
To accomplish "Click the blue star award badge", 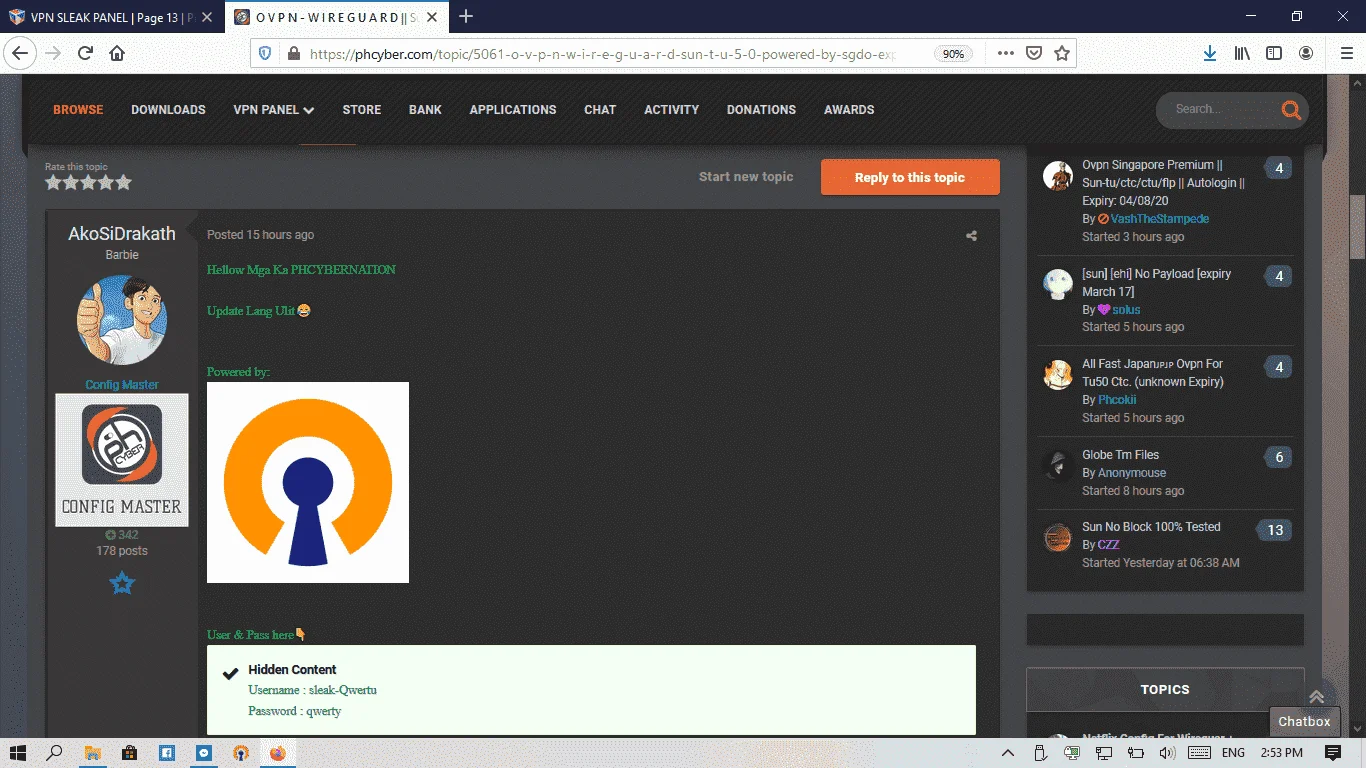I will coord(122,583).
